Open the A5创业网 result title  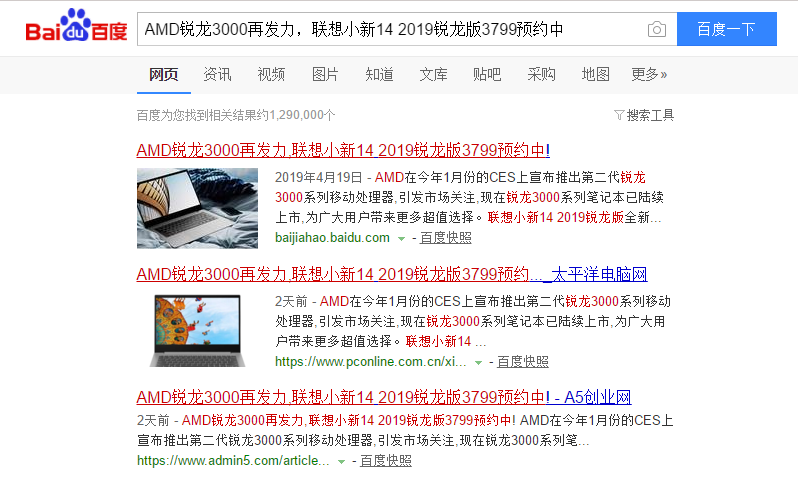click(384, 397)
